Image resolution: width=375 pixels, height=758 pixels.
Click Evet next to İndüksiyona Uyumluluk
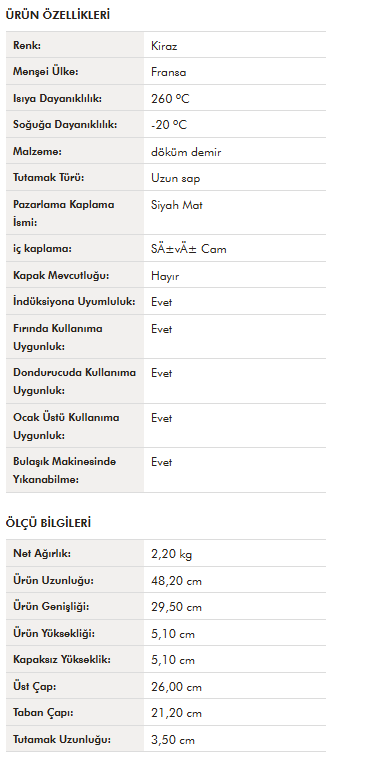click(x=161, y=302)
